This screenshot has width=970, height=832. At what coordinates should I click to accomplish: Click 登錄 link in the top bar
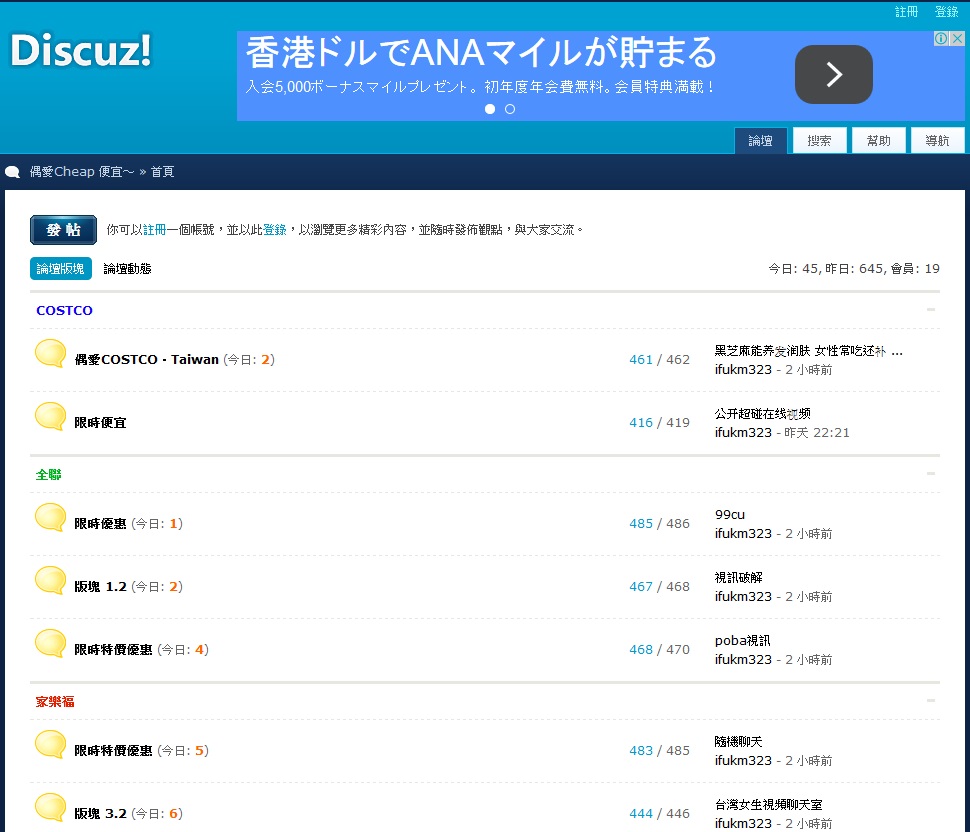tap(946, 12)
